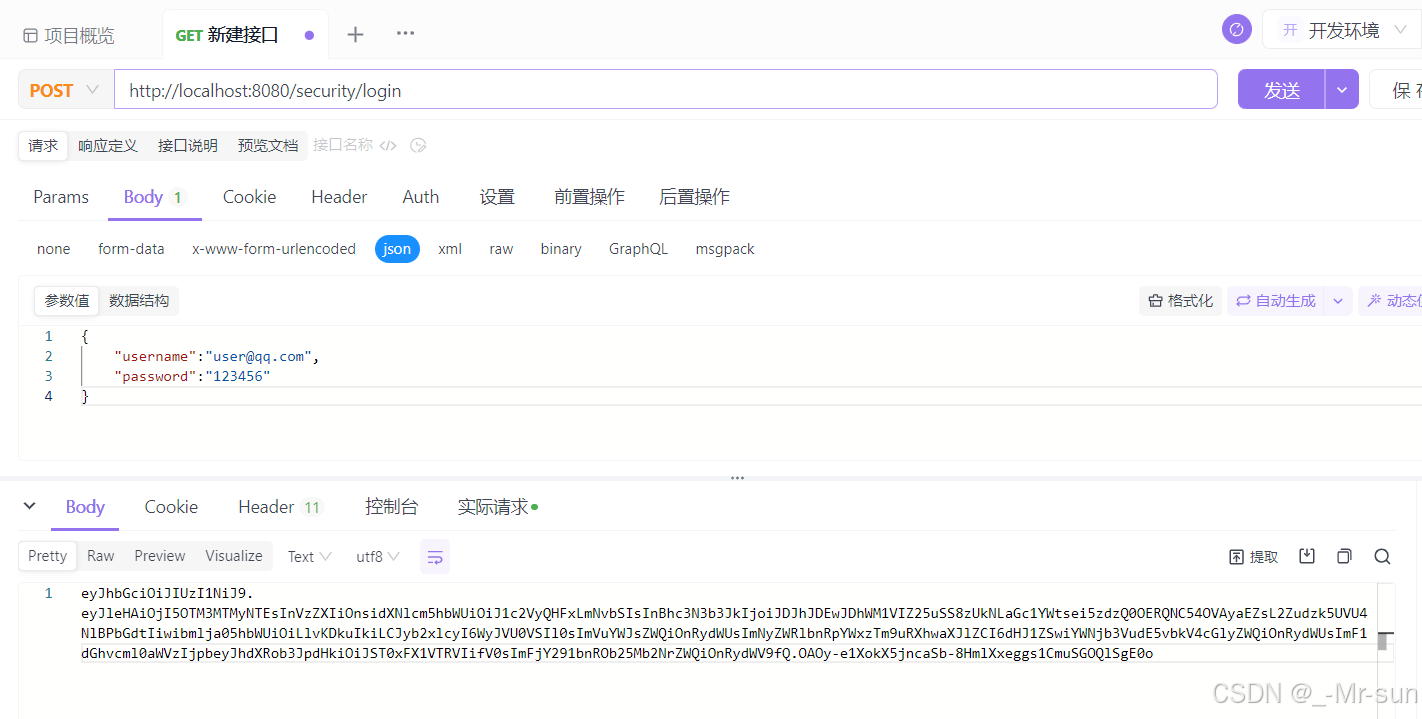The width and height of the screenshot is (1422, 719).
Task: Click the request URL input field
Action: point(666,90)
